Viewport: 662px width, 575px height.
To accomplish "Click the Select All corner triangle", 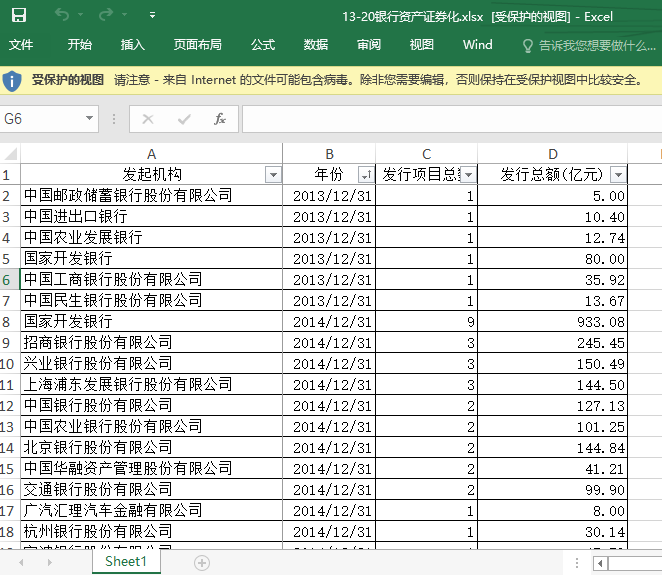I will [10, 154].
